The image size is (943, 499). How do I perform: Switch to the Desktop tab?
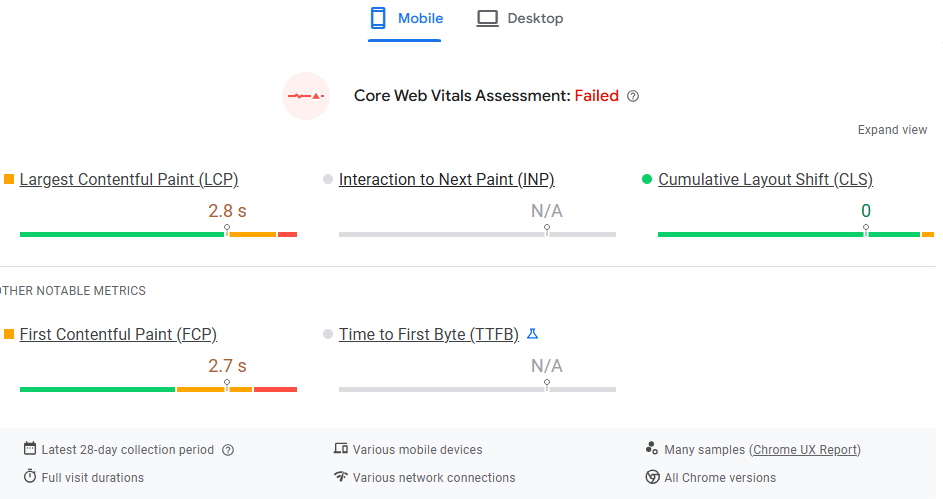coord(520,19)
